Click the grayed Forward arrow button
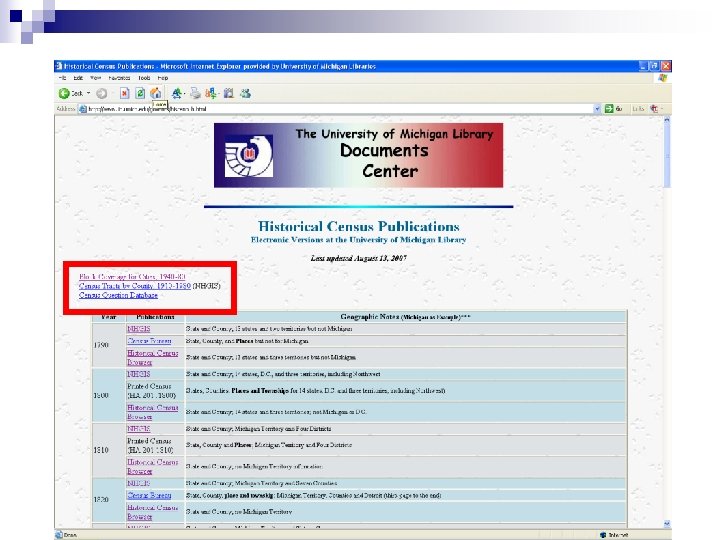This screenshot has width=720, height=540. 101,94
